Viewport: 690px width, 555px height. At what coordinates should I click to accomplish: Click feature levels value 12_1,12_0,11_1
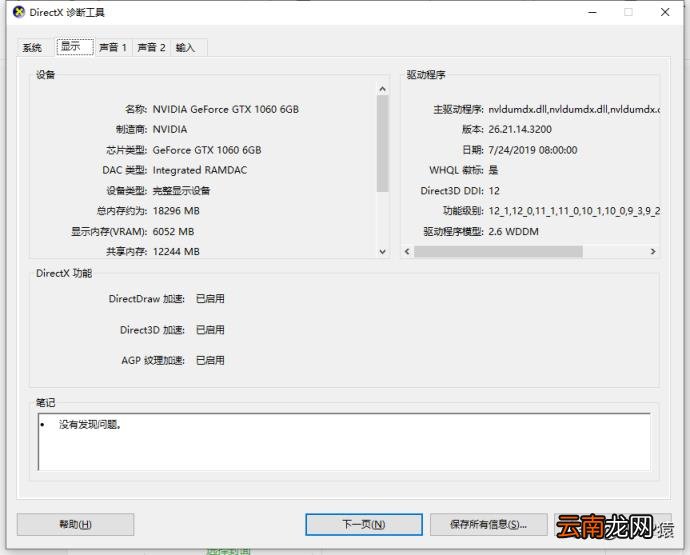tap(574, 211)
